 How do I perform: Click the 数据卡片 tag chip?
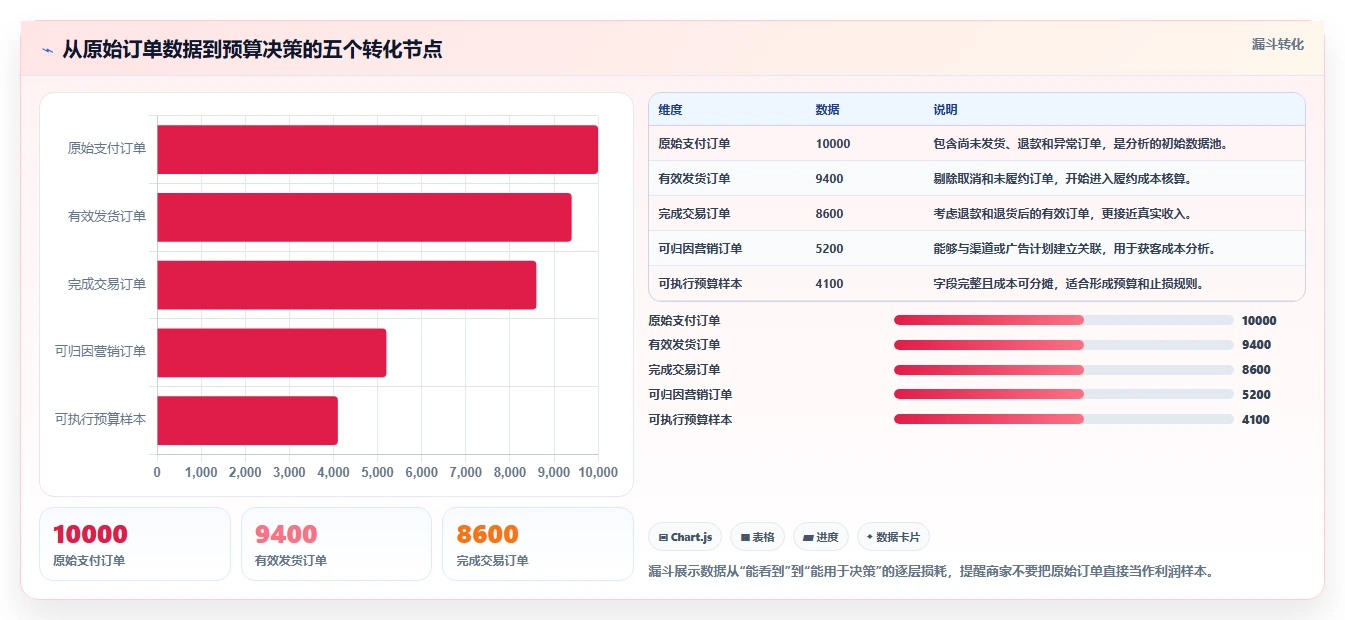893,537
